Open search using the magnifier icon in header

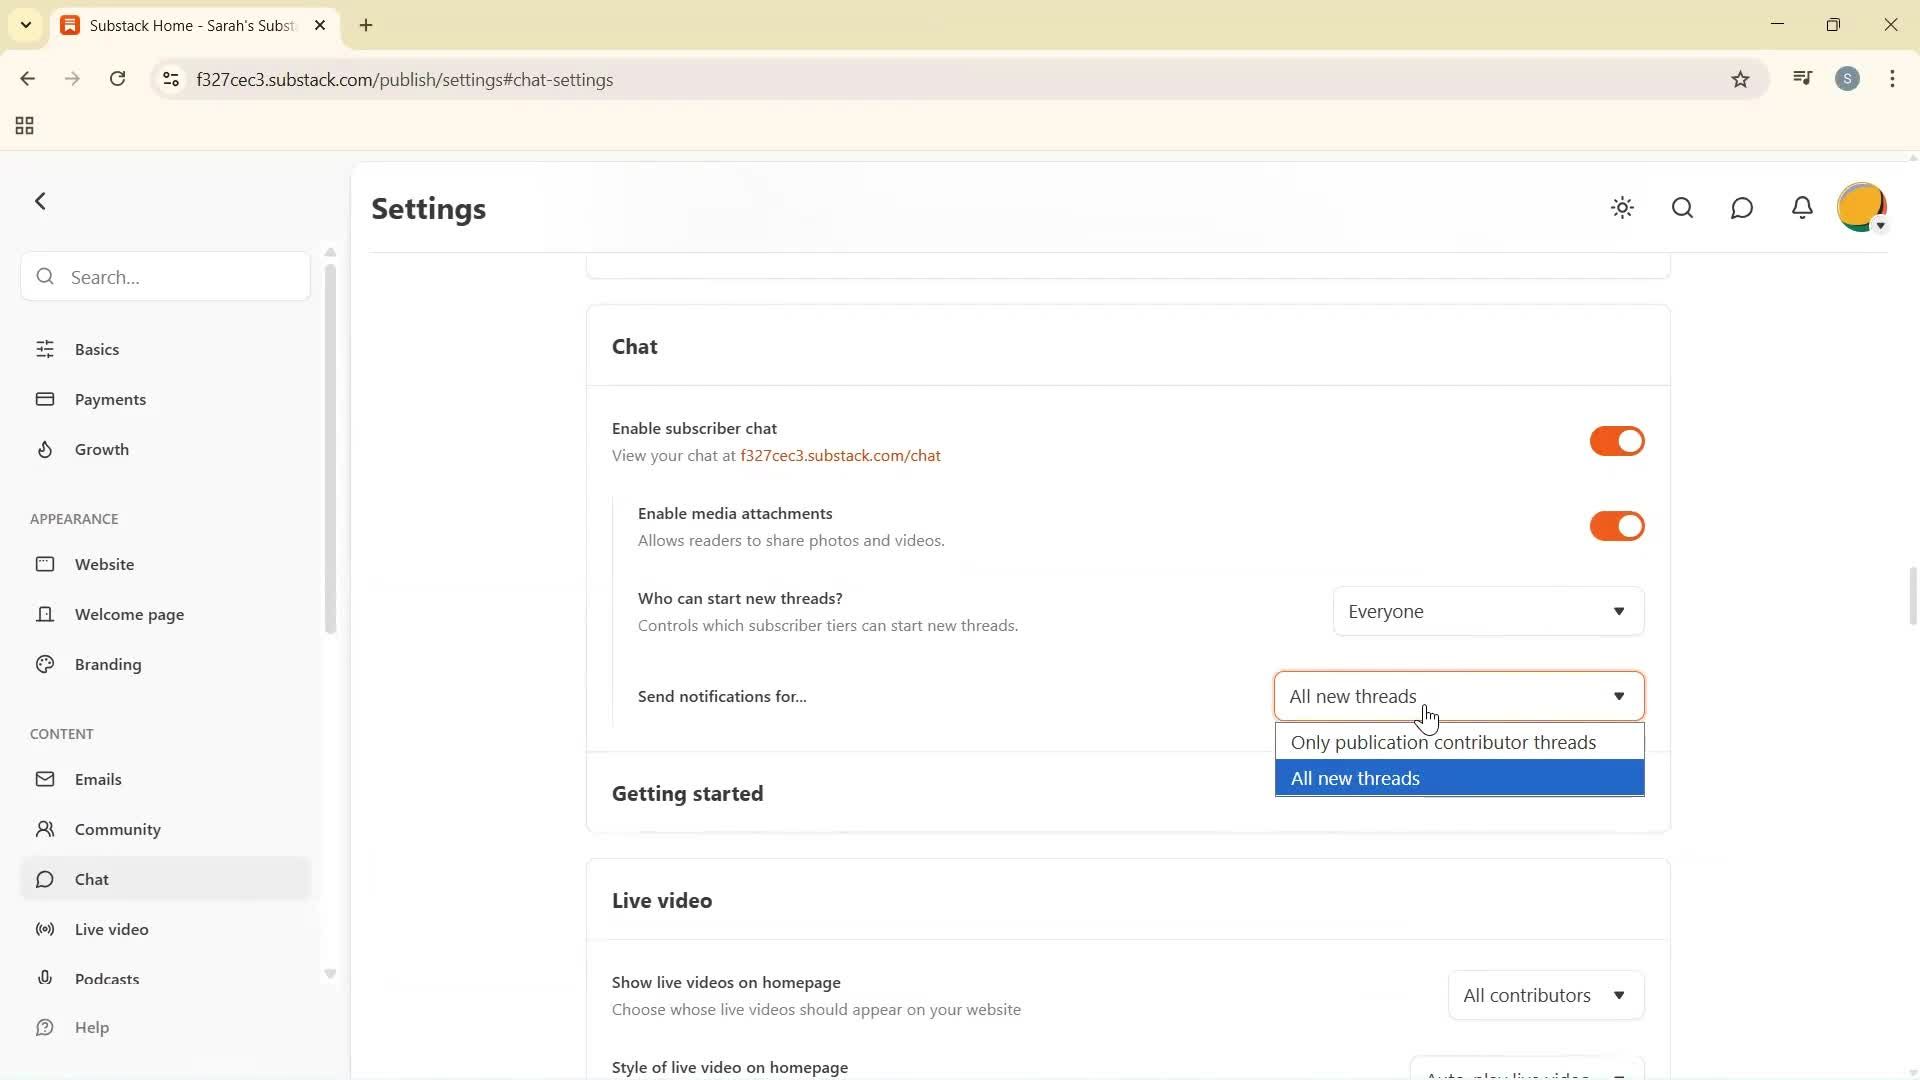tap(1682, 208)
